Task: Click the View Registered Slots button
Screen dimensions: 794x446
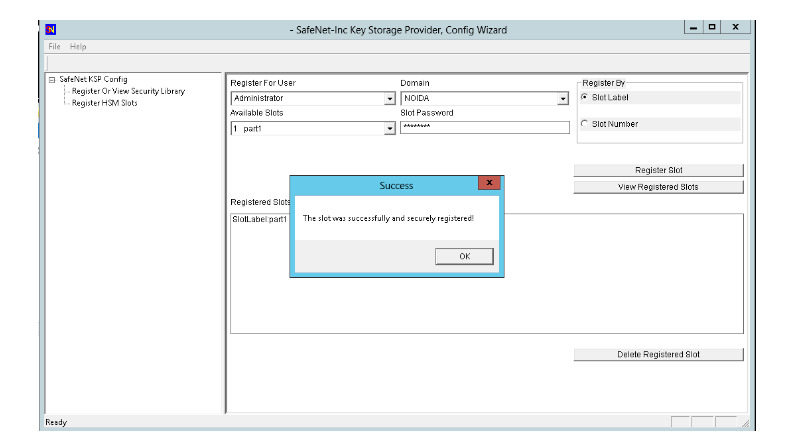Action: [658, 187]
